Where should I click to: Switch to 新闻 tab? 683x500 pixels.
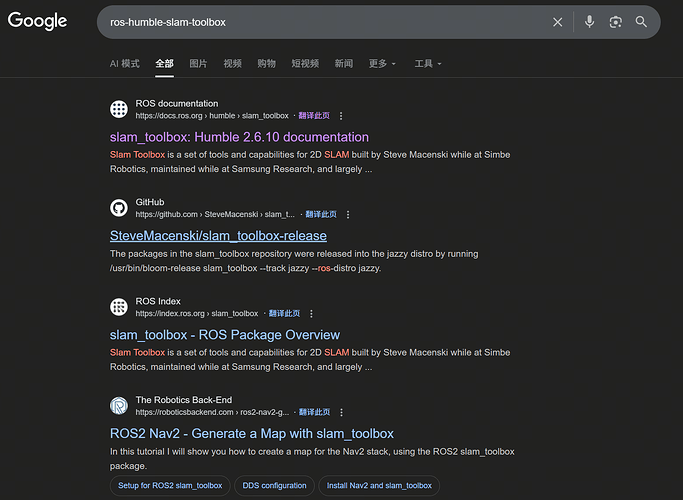(344, 64)
